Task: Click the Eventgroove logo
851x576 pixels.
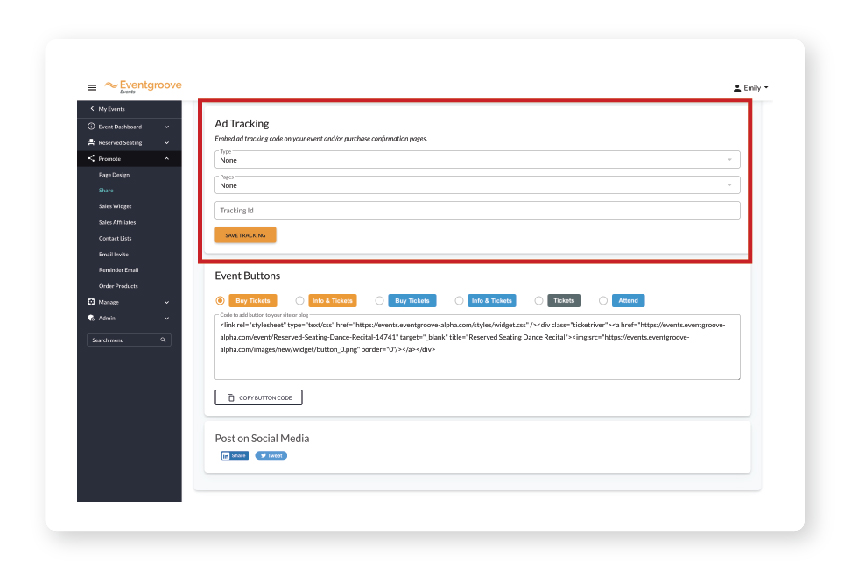Action: 143,86
